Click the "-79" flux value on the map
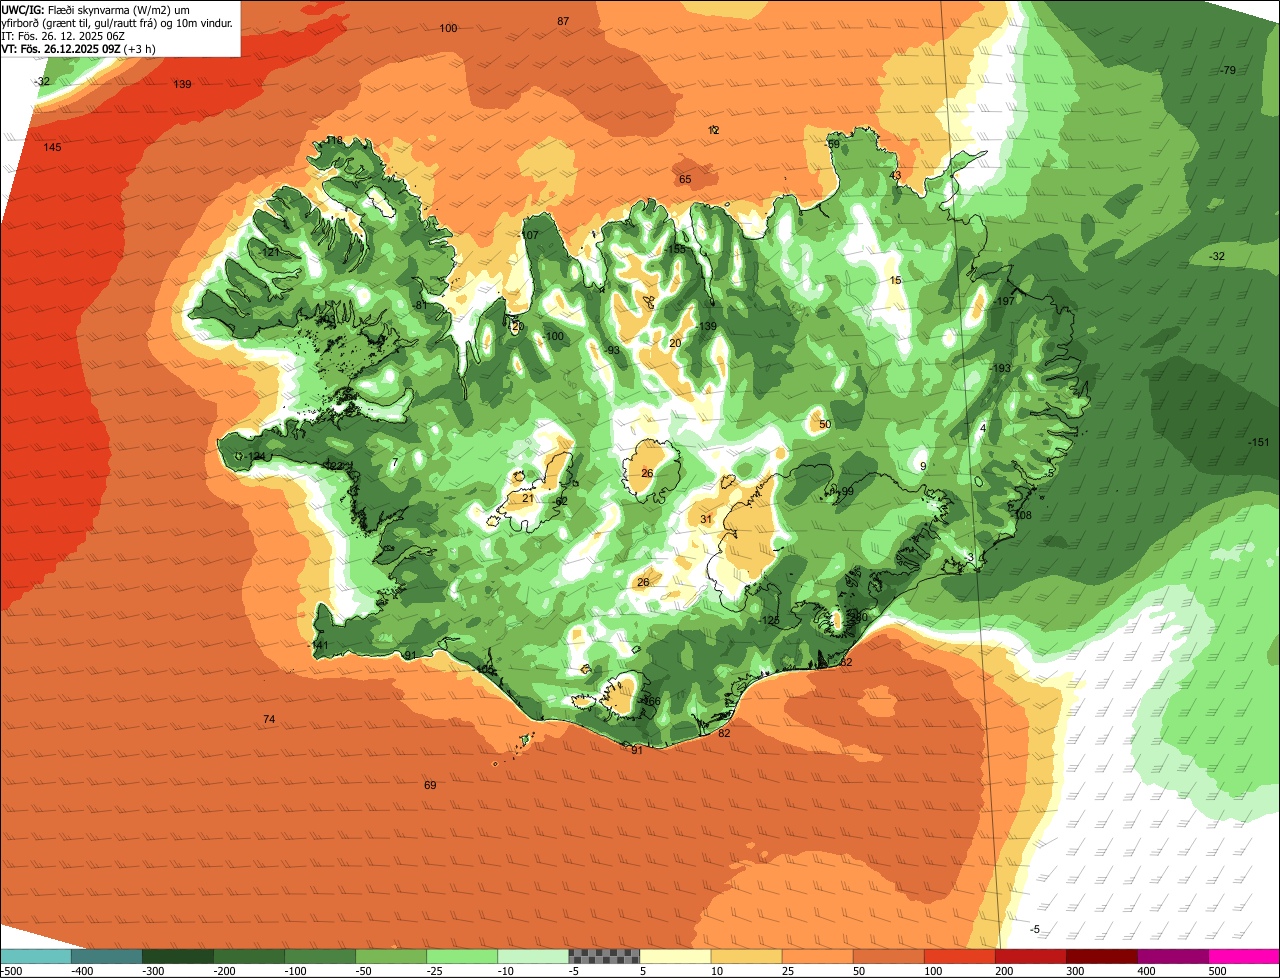The image size is (1280, 978). 1228,70
